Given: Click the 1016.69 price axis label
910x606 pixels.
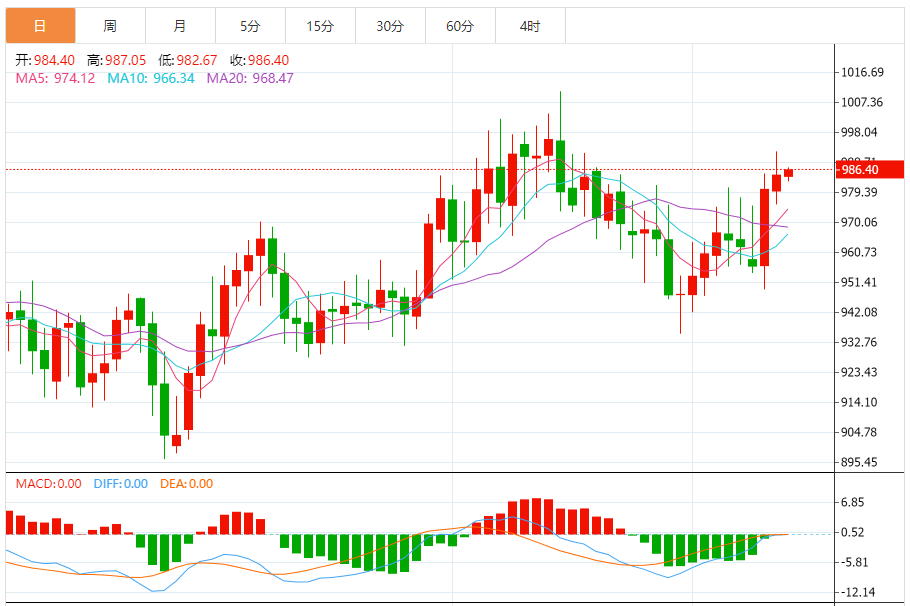Looking at the screenshot, I should (x=862, y=73).
